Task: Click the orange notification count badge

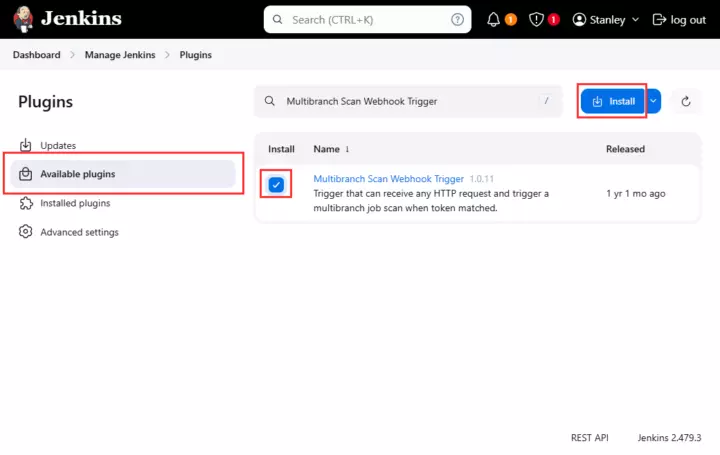Action: point(511,20)
